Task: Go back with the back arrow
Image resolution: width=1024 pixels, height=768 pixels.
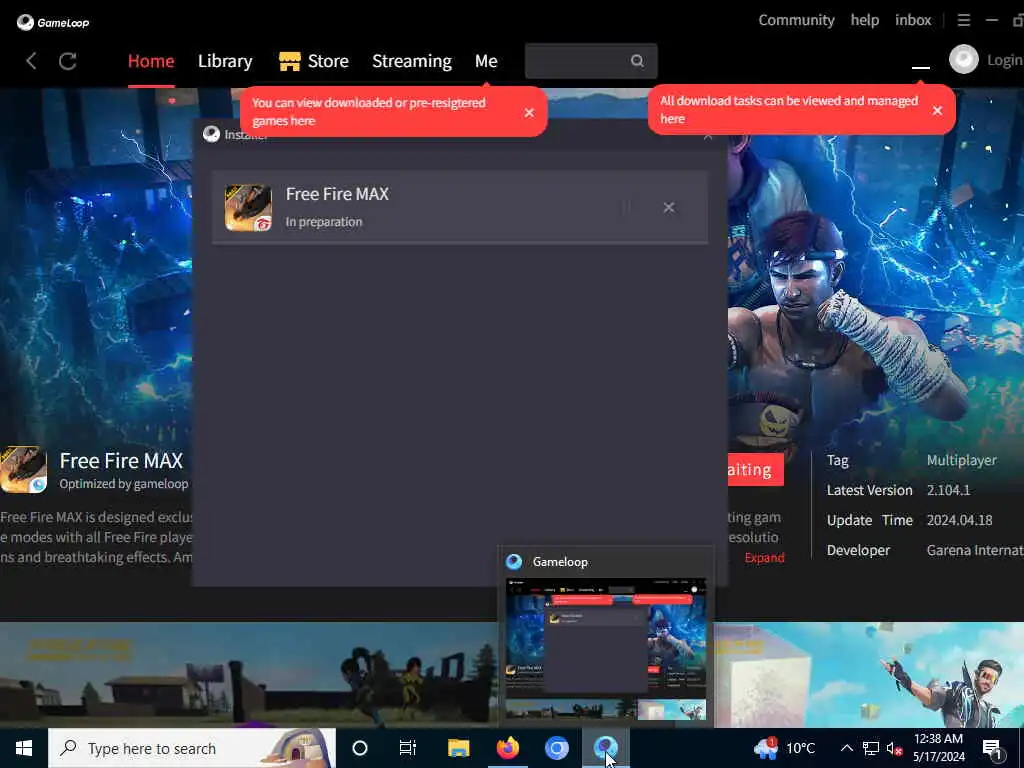Action: click(x=31, y=61)
